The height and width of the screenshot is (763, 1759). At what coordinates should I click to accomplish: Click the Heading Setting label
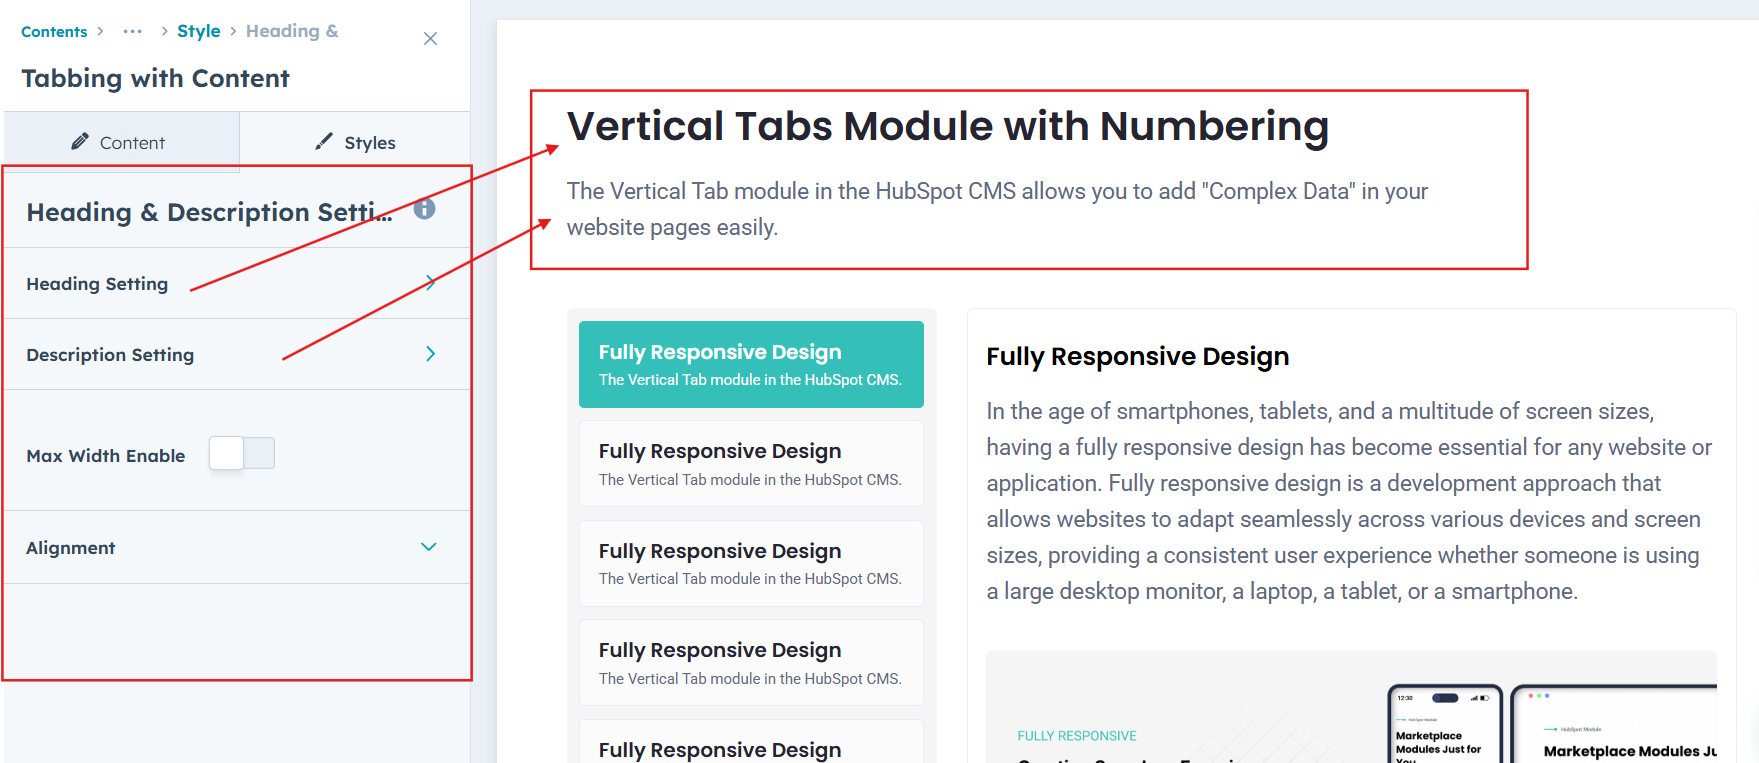[x=97, y=284]
